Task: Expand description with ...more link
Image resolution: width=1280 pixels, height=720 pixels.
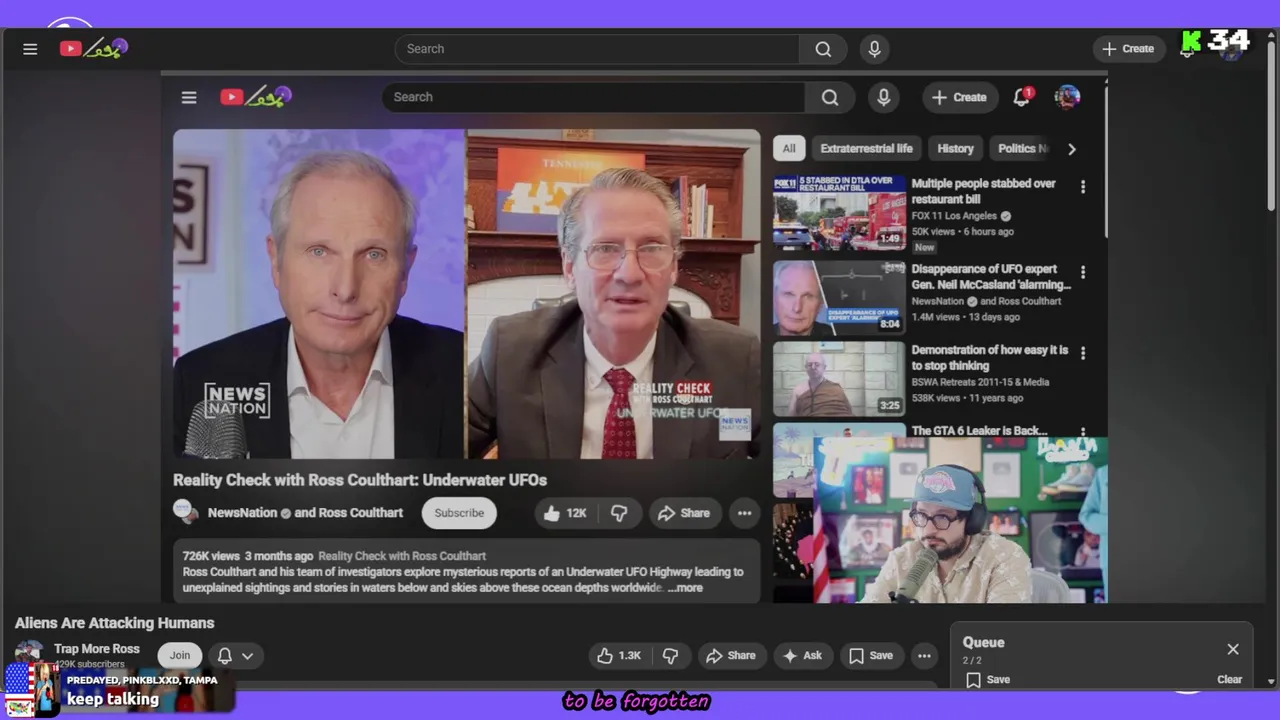Action: 685,588
